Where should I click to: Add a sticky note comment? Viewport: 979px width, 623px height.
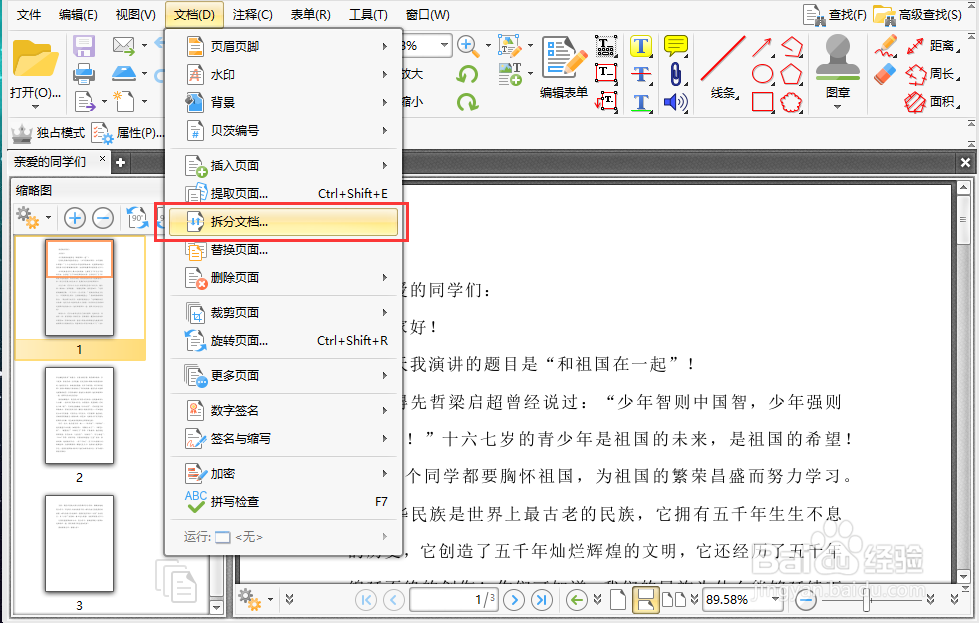click(674, 44)
